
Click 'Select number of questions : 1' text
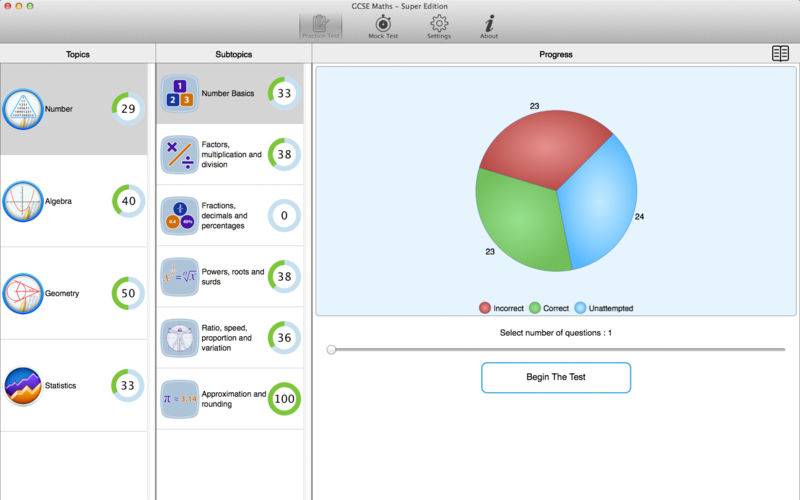click(556, 333)
